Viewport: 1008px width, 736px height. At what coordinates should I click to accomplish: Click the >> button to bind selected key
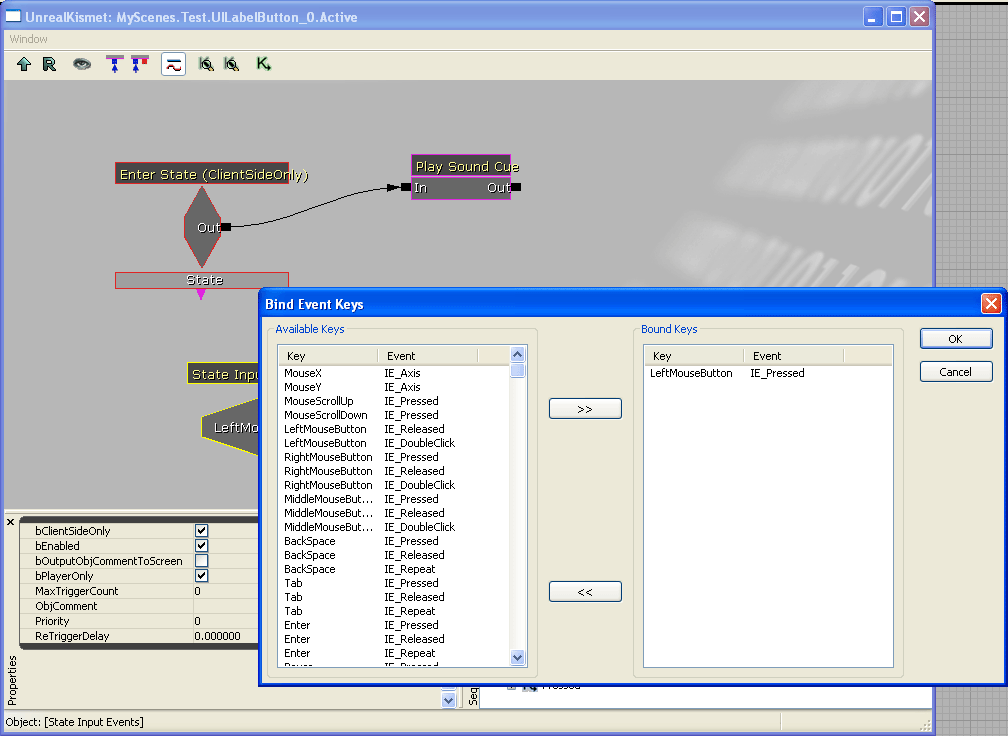[x=584, y=408]
